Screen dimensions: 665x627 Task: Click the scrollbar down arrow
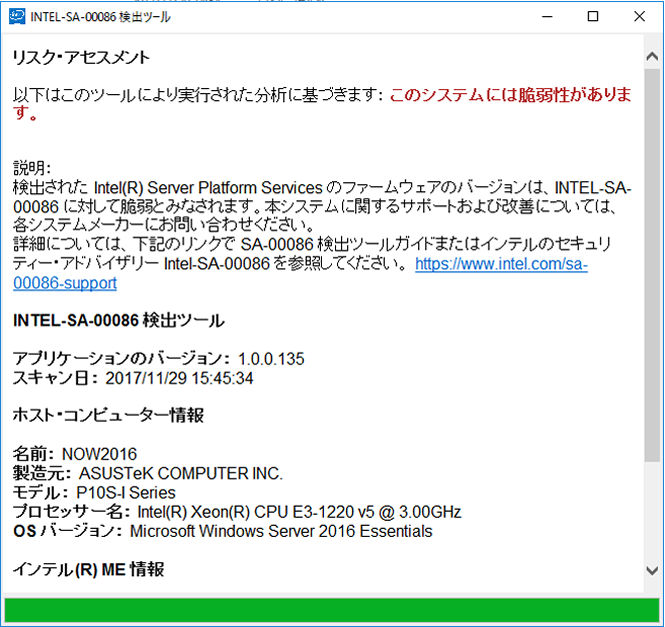tap(652, 570)
